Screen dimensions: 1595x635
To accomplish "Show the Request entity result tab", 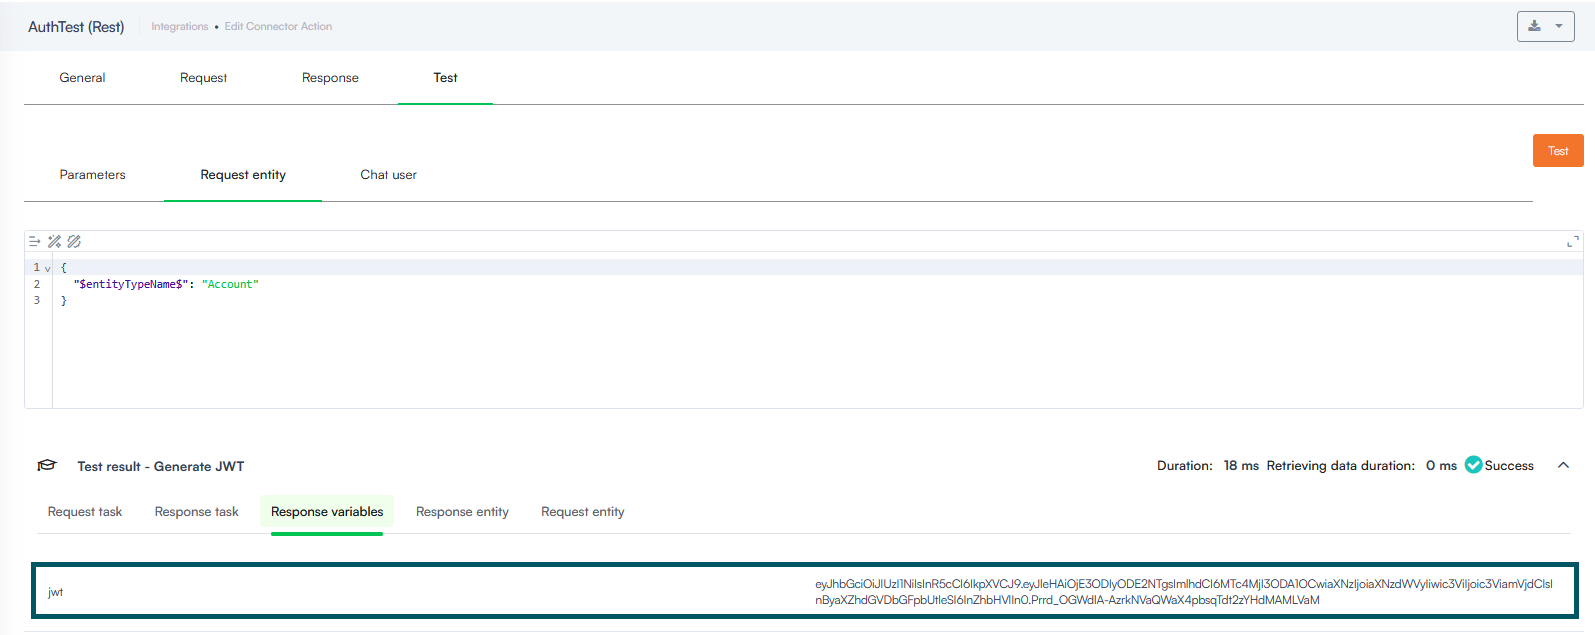I will click(582, 511).
